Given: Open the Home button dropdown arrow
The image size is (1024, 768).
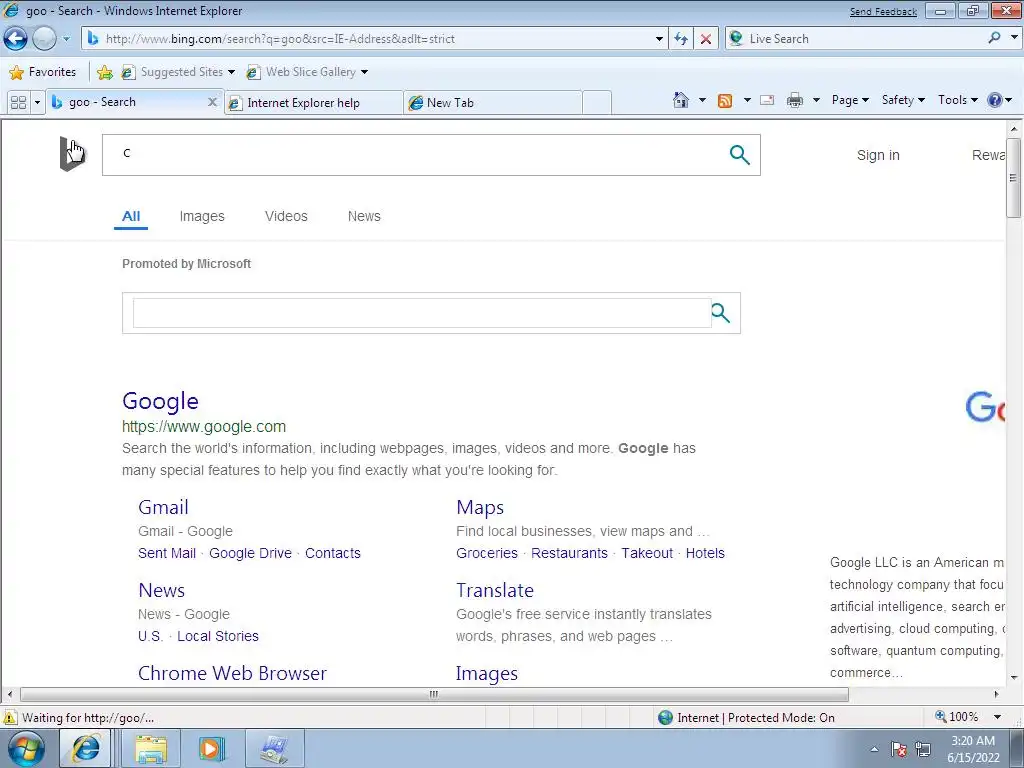Looking at the screenshot, I should (702, 100).
